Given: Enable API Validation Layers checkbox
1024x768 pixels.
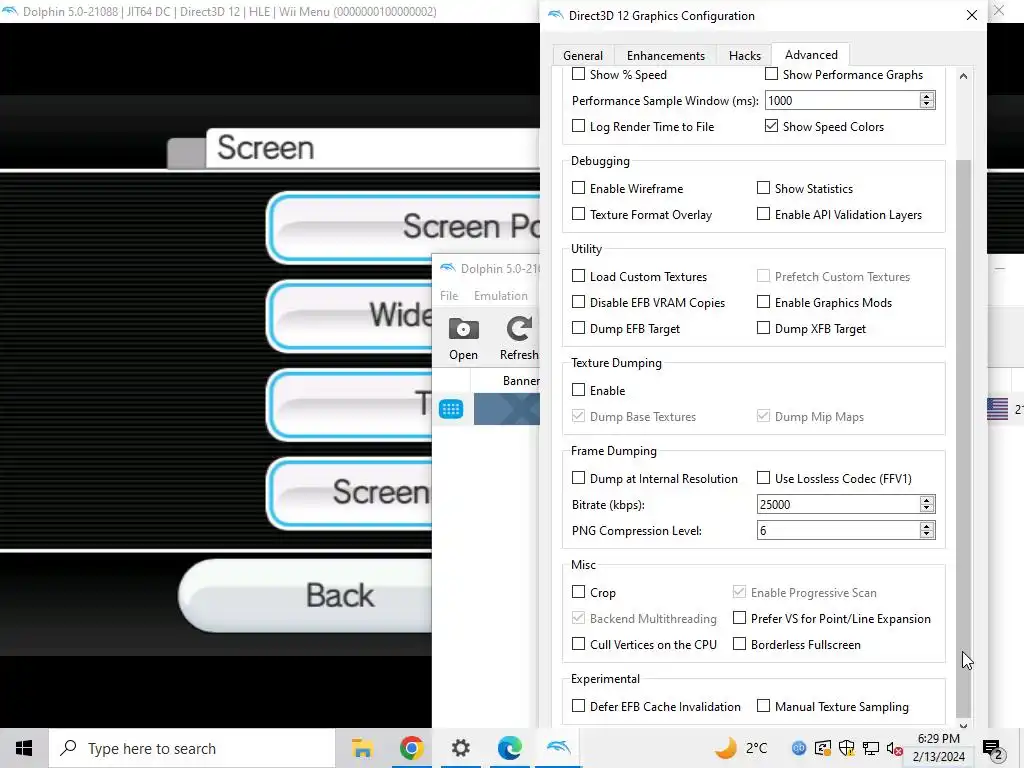Looking at the screenshot, I should point(763,214).
